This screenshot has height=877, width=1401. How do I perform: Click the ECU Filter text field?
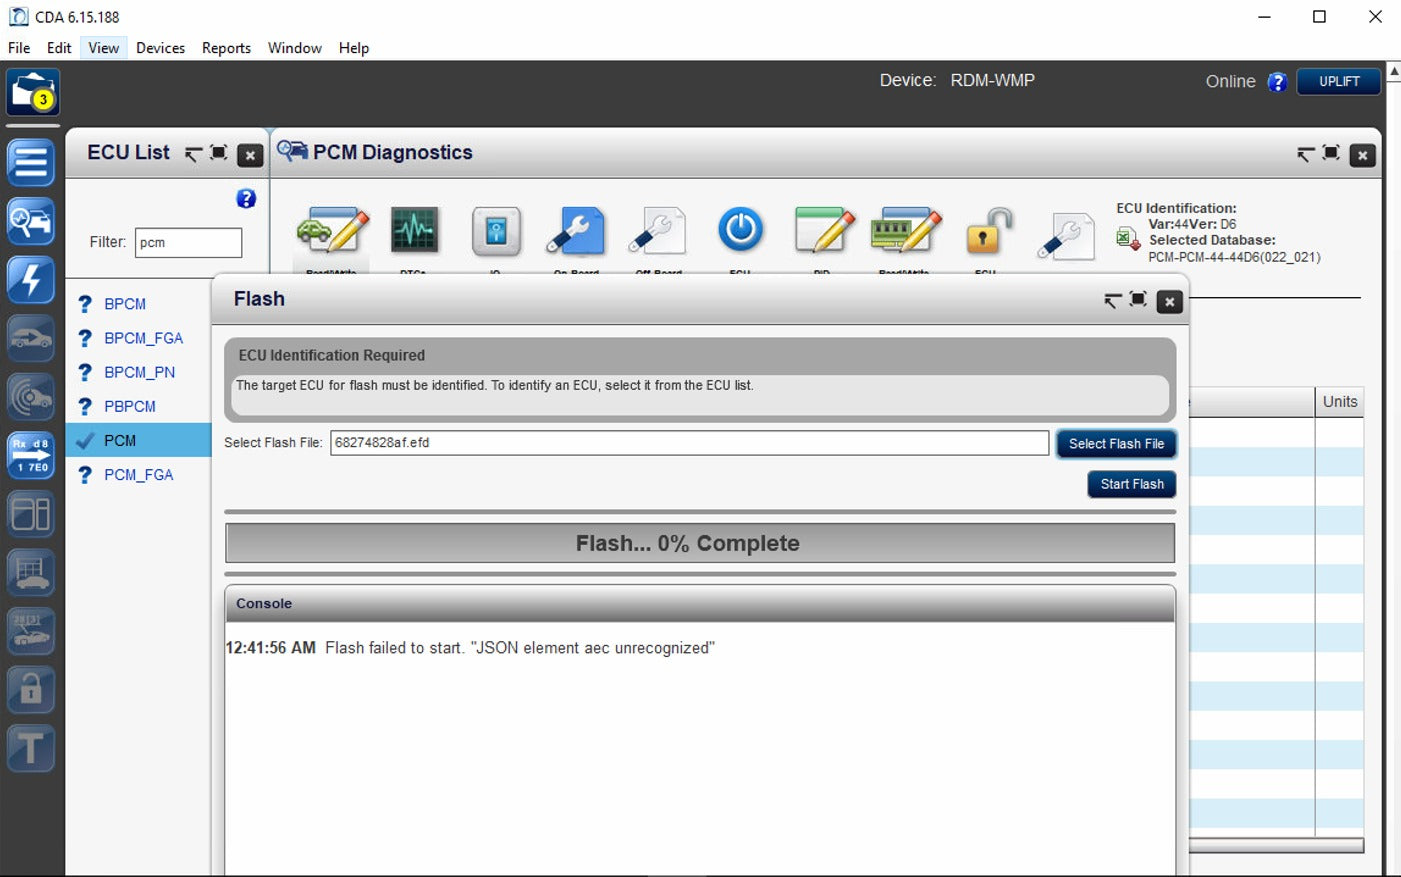click(x=188, y=242)
